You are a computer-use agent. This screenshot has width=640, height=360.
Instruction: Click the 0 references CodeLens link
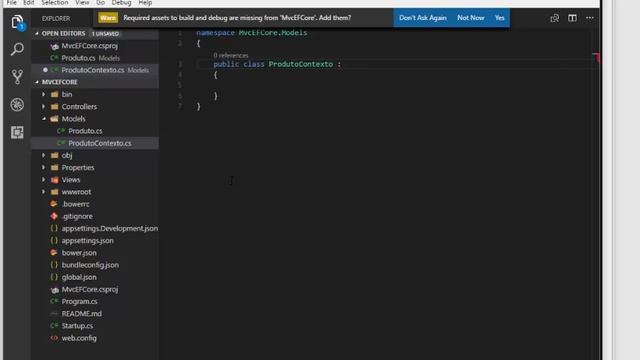click(231, 56)
